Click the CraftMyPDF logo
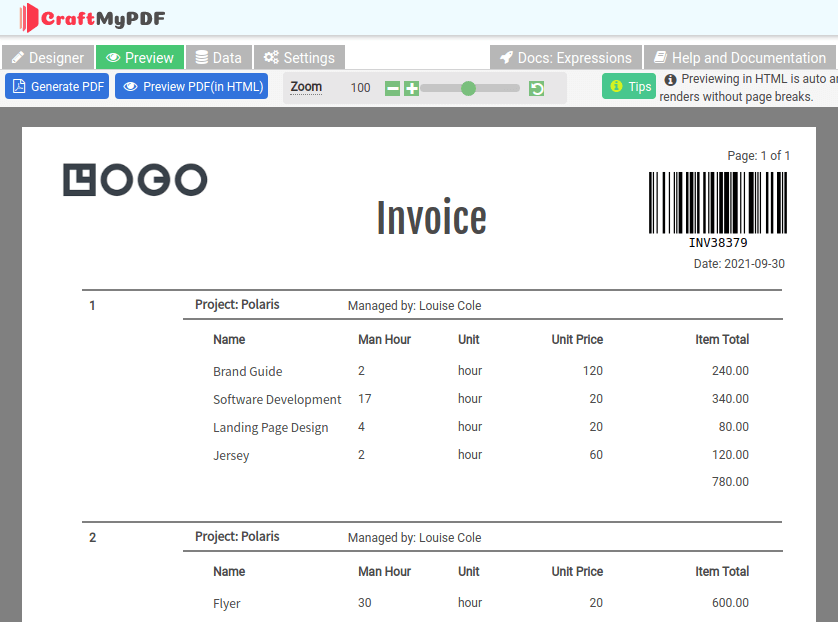Image resolution: width=838 pixels, height=622 pixels. click(92, 18)
